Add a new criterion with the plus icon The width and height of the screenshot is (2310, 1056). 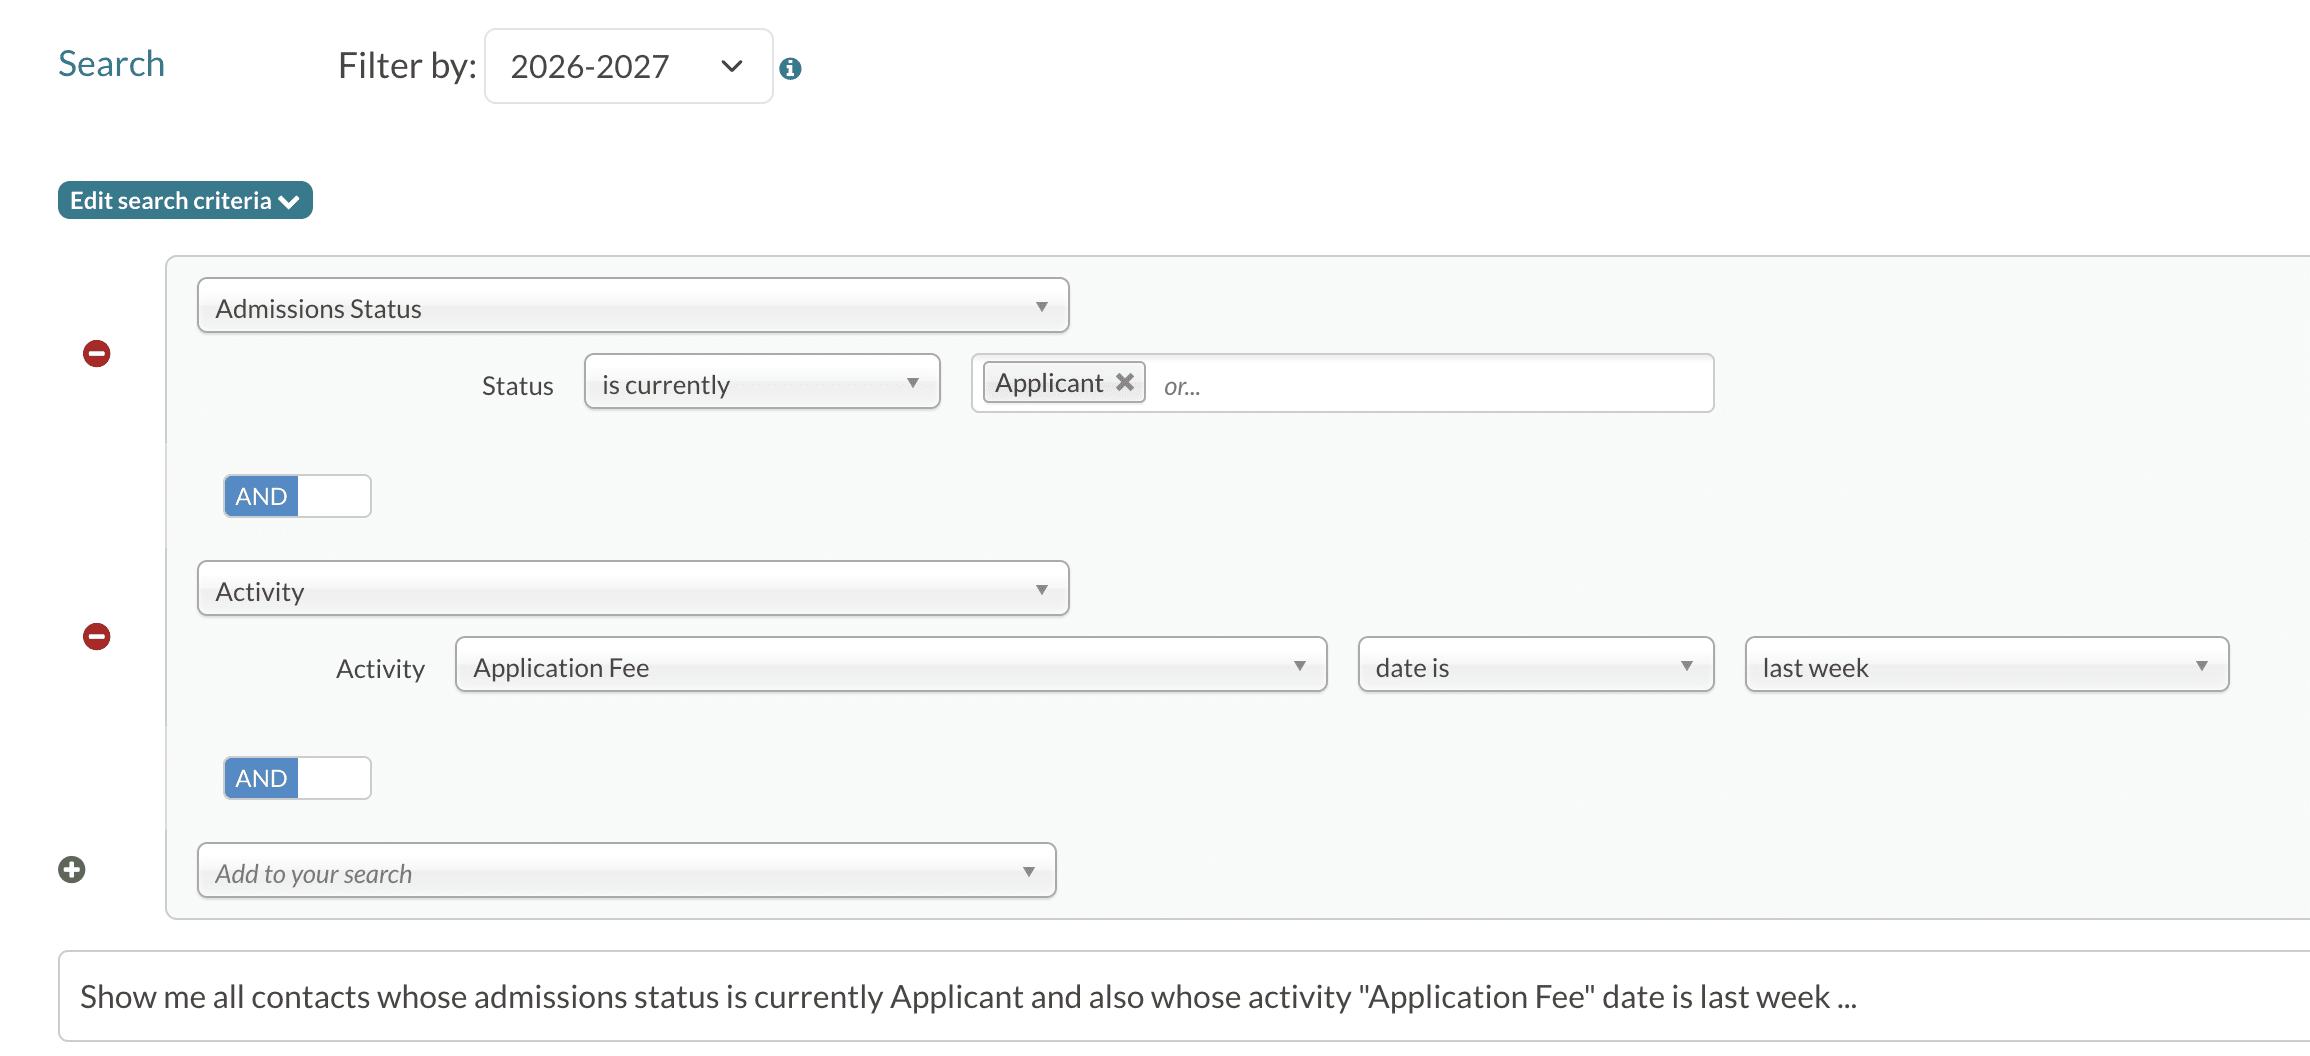click(x=71, y=869)
